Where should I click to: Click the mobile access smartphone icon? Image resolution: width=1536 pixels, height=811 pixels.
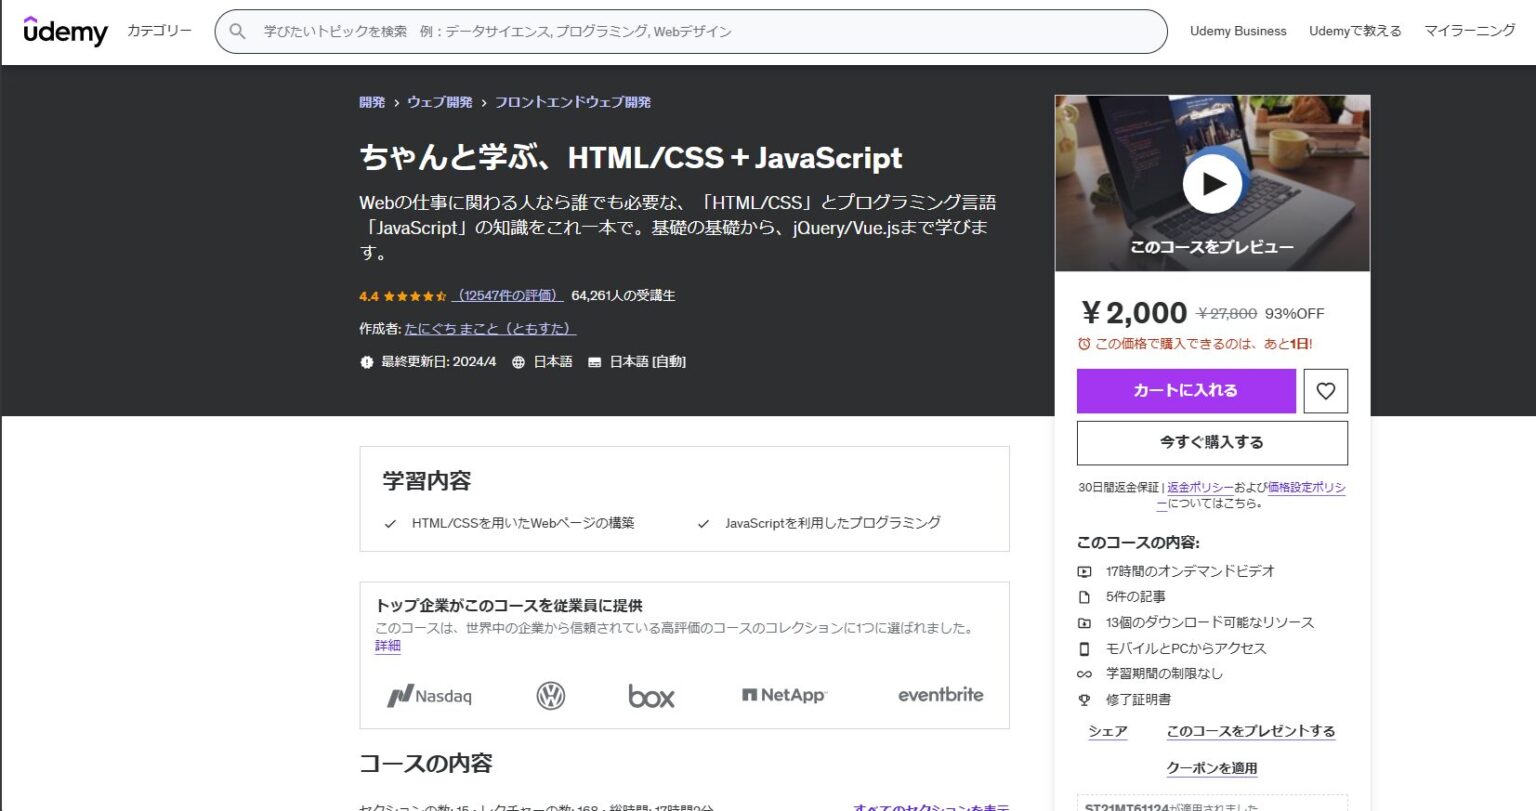pyautogui.click(x=1084, y=648)
